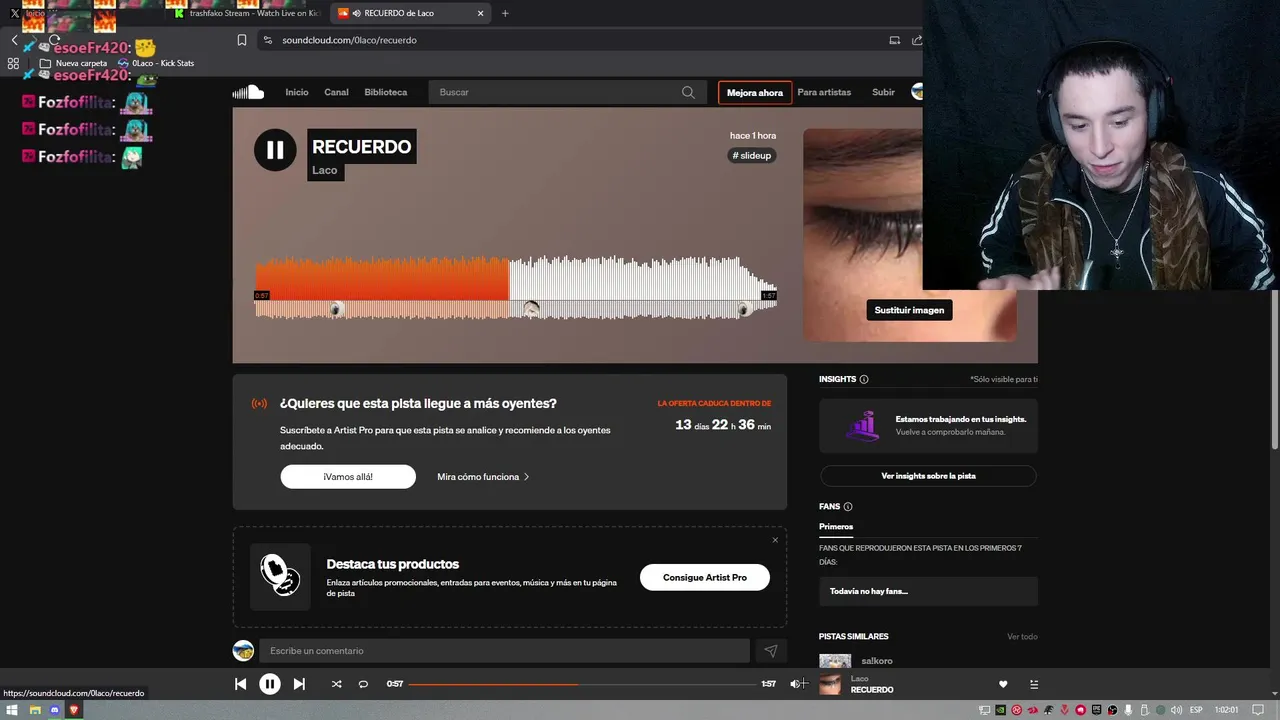Skip to previous track in the player bar
This screenshot has height=720, width=1280.
point(240,684)
